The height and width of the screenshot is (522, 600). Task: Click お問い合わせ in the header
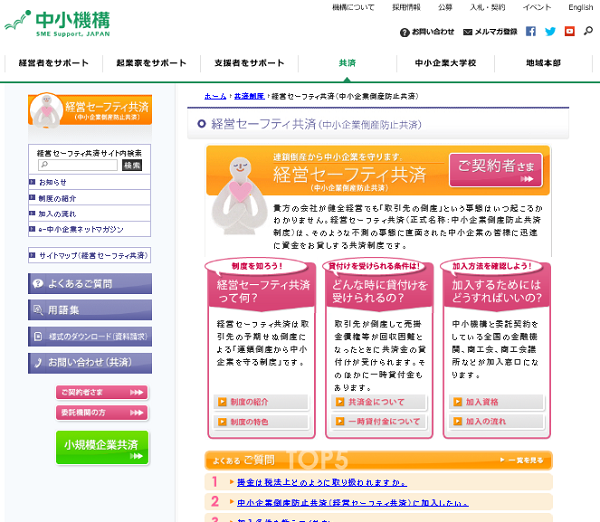click(x=433, y=32)
